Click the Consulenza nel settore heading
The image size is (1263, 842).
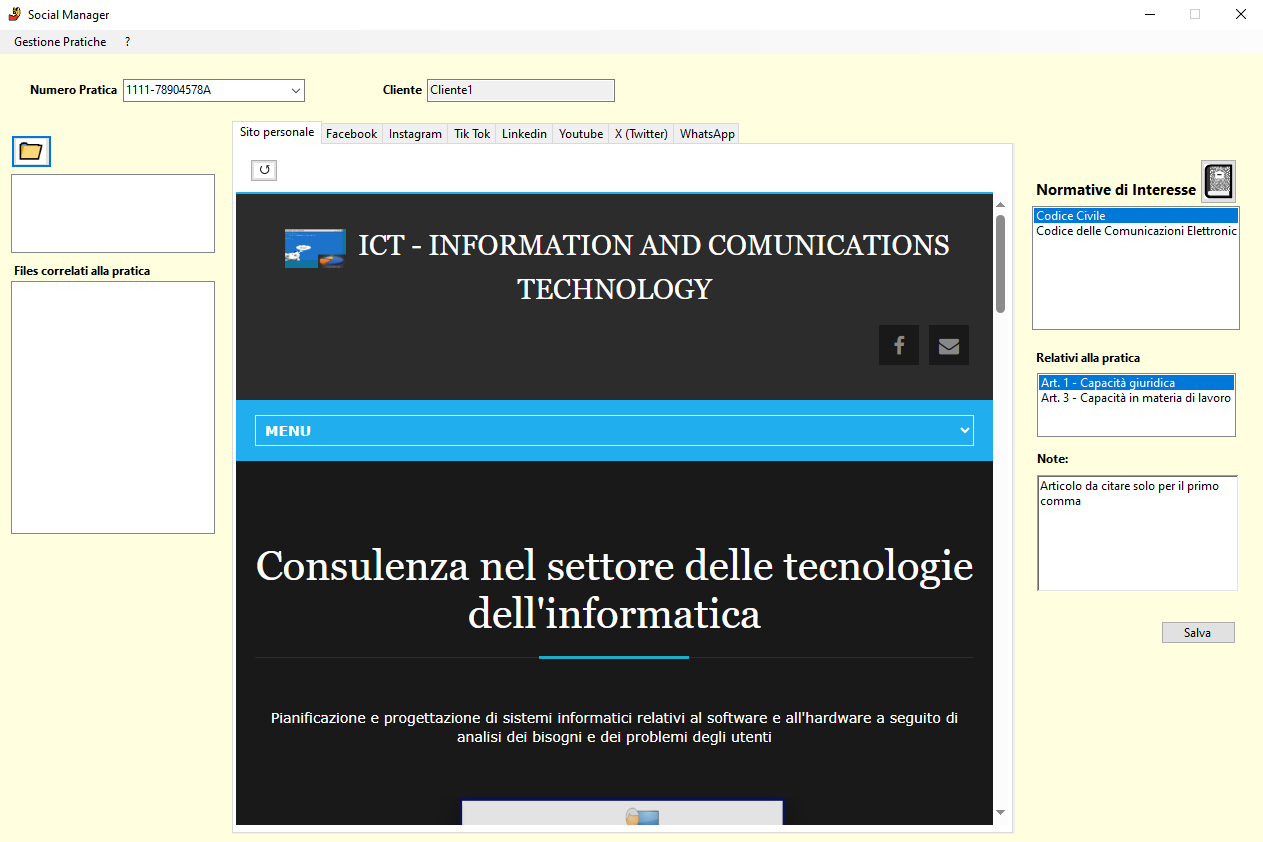coord(614,590)
